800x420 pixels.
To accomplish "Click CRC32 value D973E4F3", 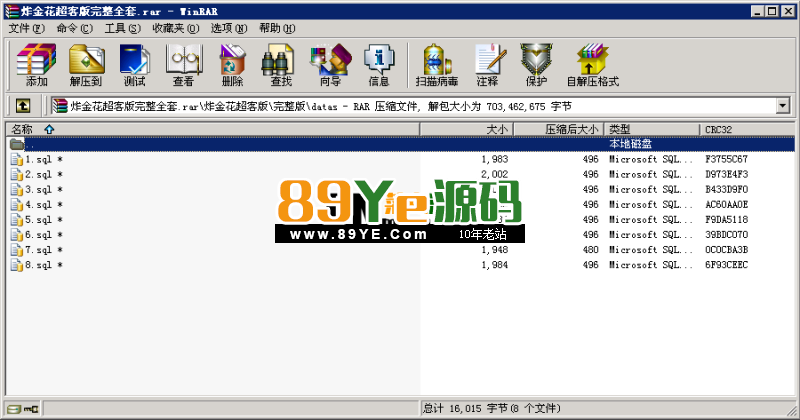I will (x=727, y=175).
